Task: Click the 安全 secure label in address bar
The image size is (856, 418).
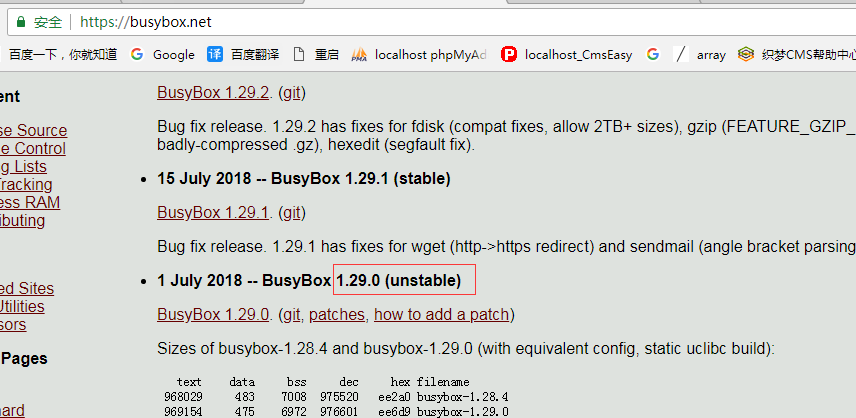Action: click(48, 22)
